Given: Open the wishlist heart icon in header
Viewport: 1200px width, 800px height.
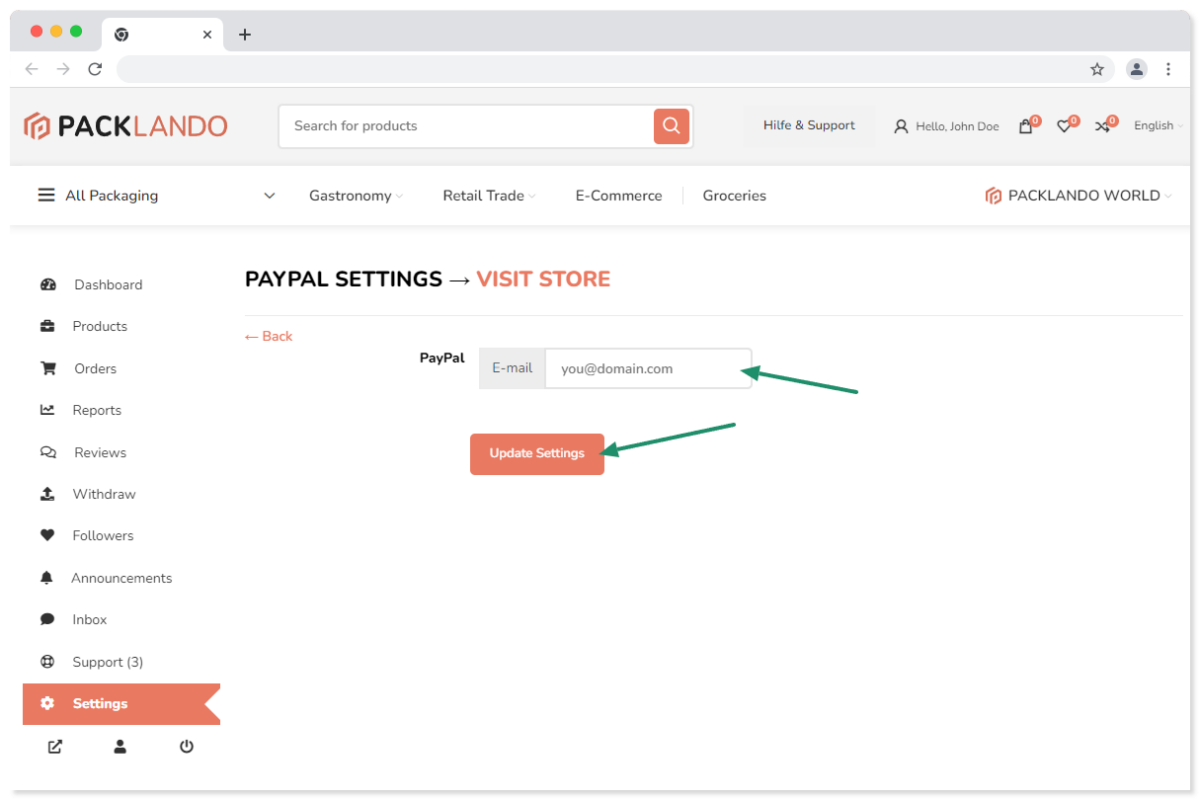Looking at the screenshot, I should click(x=1064, y=126).
